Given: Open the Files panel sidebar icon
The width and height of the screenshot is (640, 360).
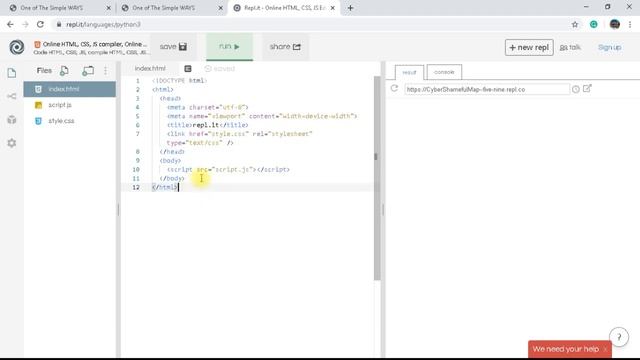Looking at the screenshot, I should click(x=12, y=73).
